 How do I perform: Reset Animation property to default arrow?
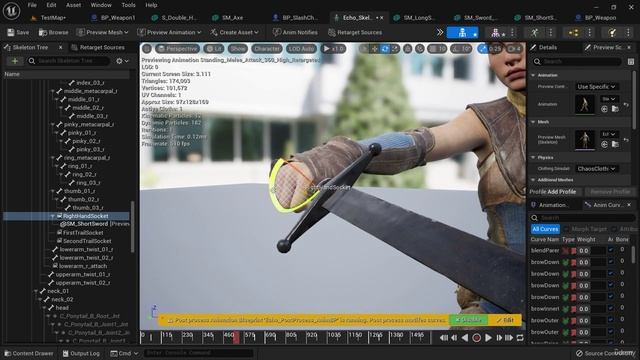click(626, 104)
